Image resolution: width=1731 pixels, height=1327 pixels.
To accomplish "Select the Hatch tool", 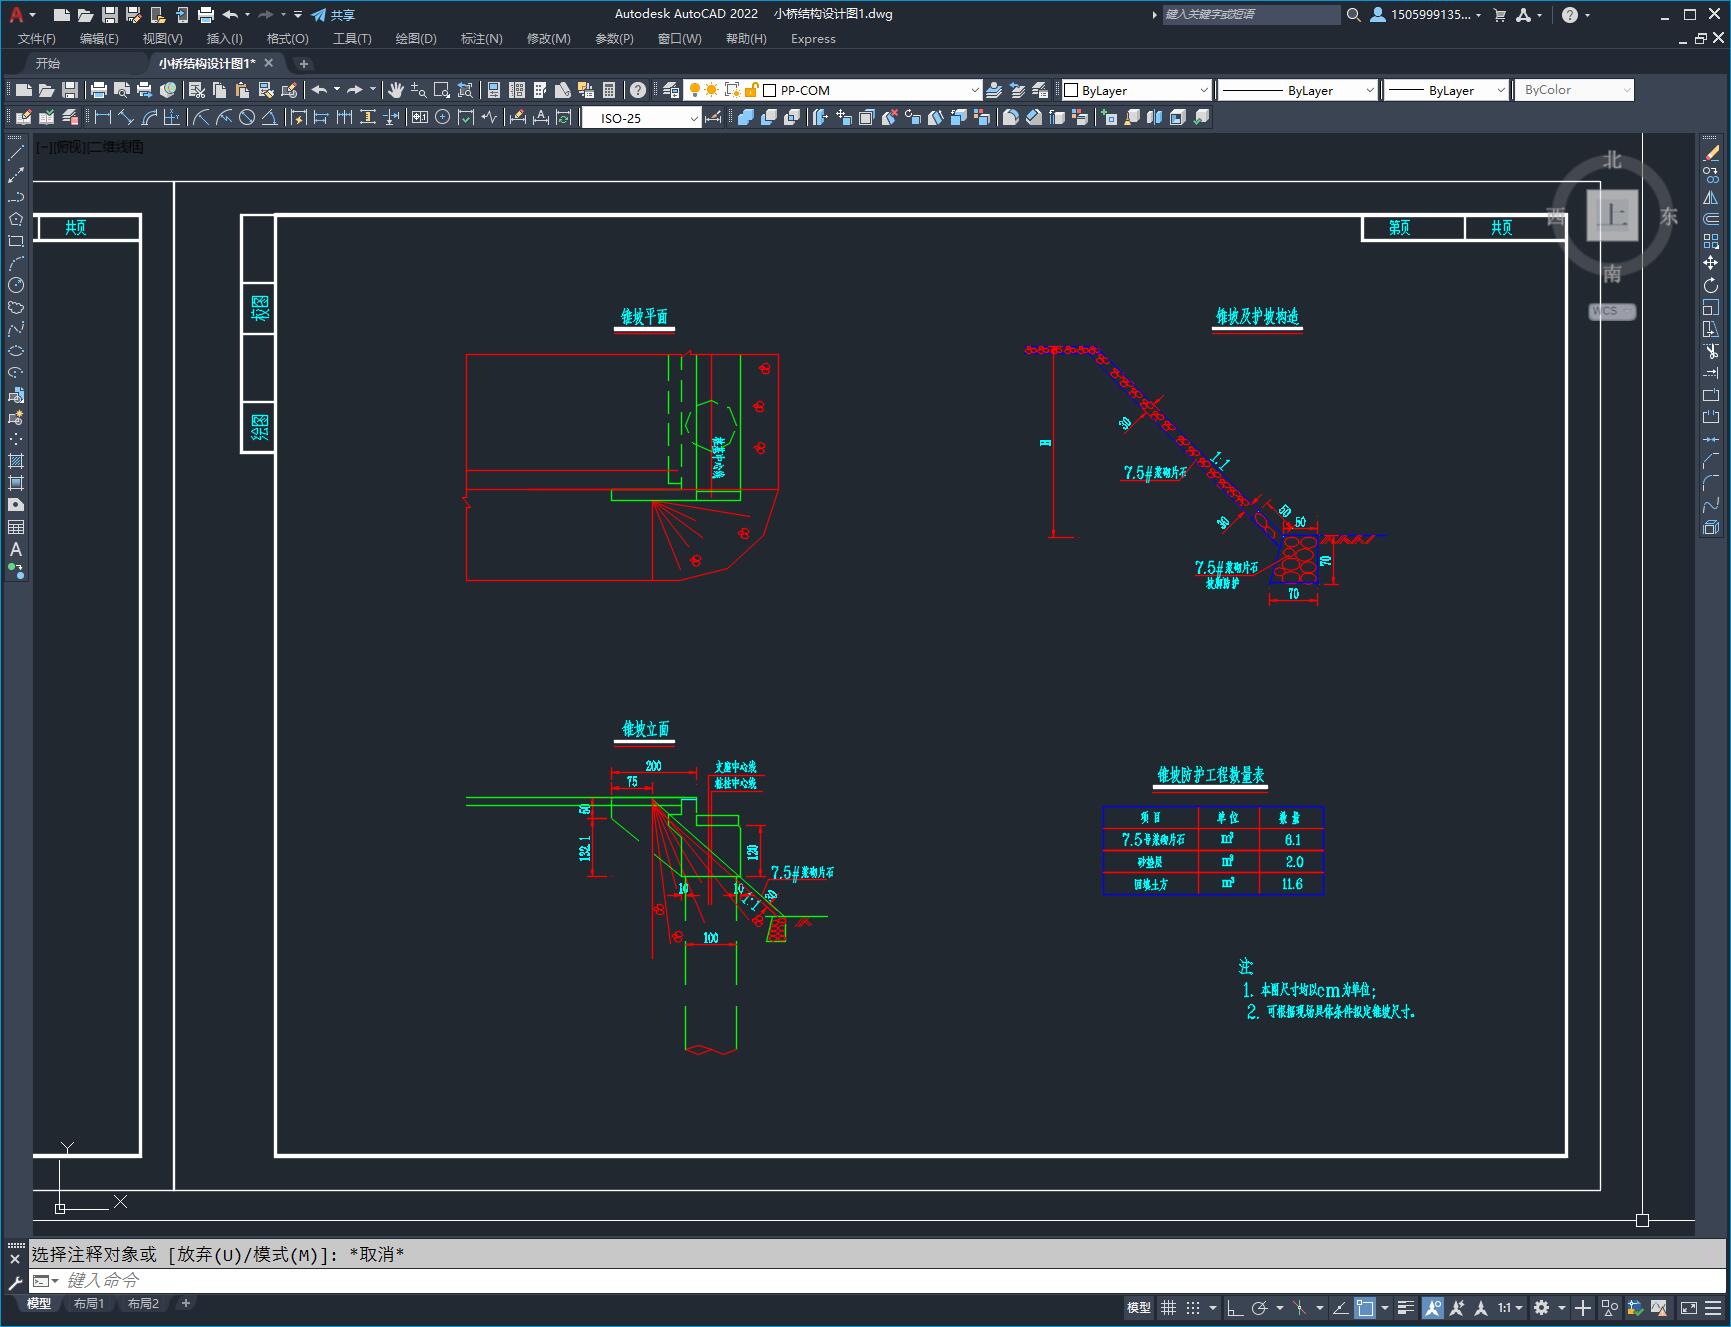I will 16,461.
